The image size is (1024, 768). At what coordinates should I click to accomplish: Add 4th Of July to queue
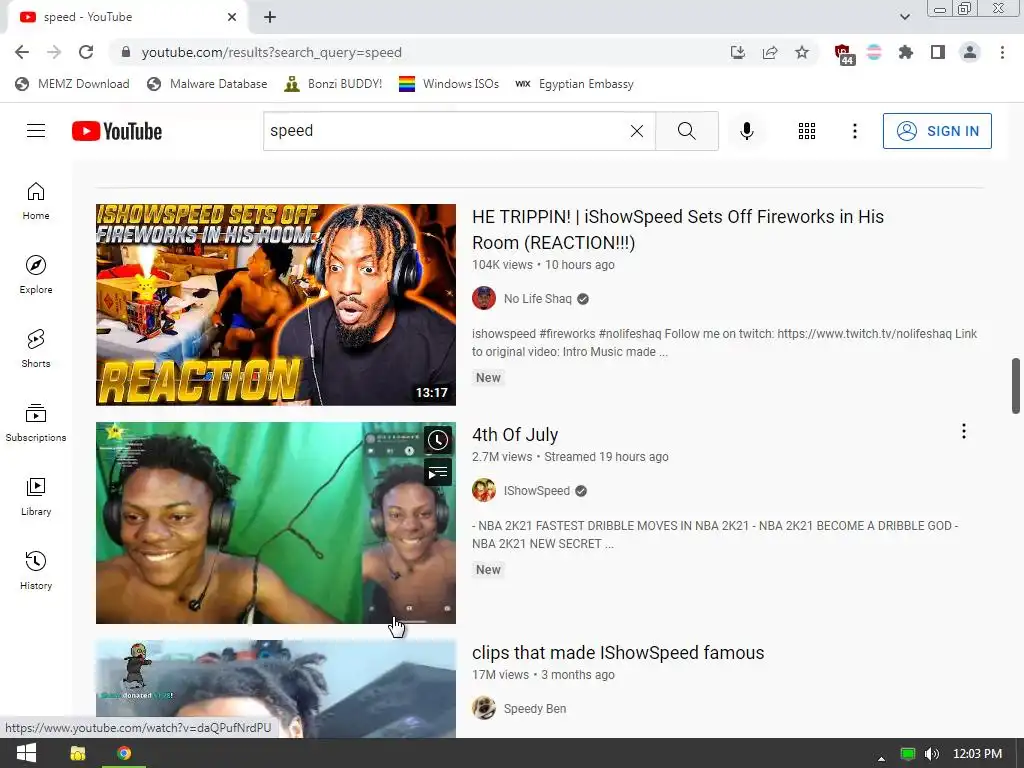(438, 472)
